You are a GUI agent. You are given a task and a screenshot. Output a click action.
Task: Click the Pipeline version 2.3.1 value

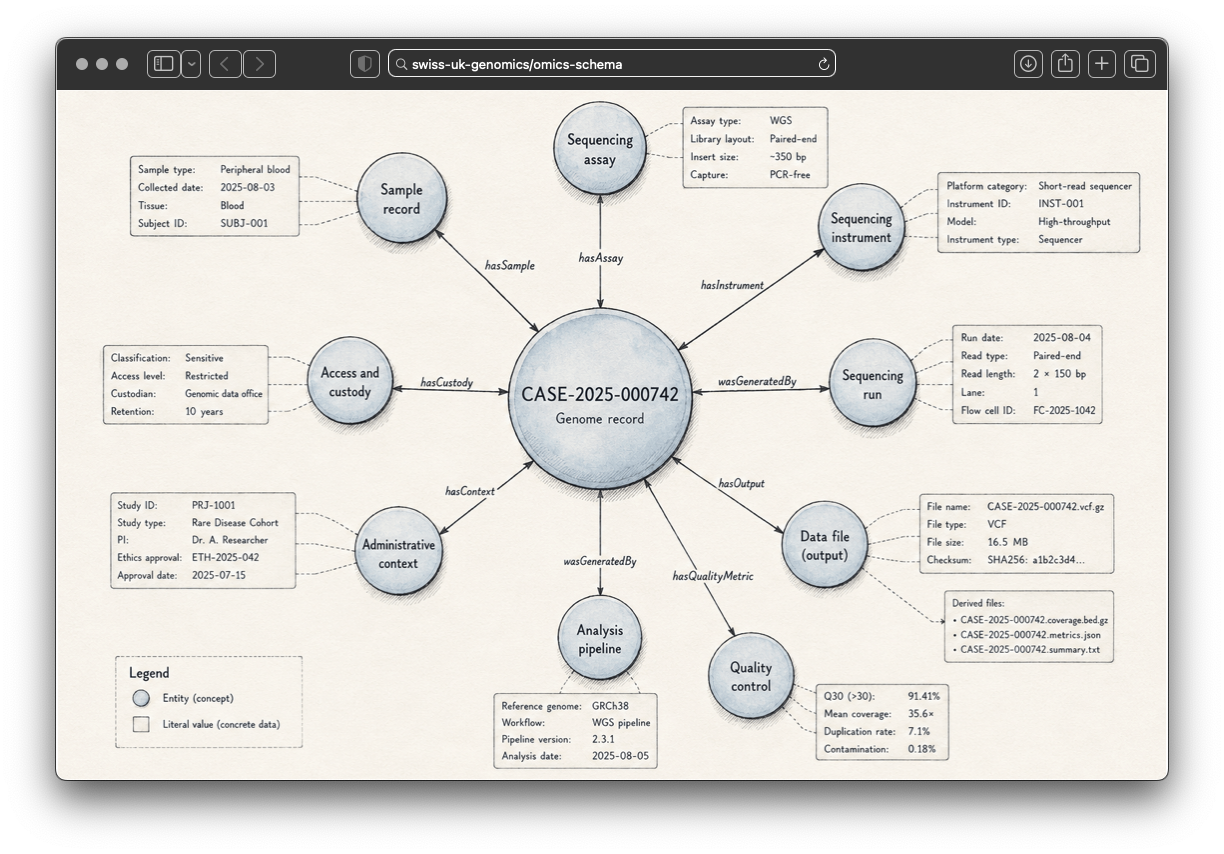click(603, 739)
